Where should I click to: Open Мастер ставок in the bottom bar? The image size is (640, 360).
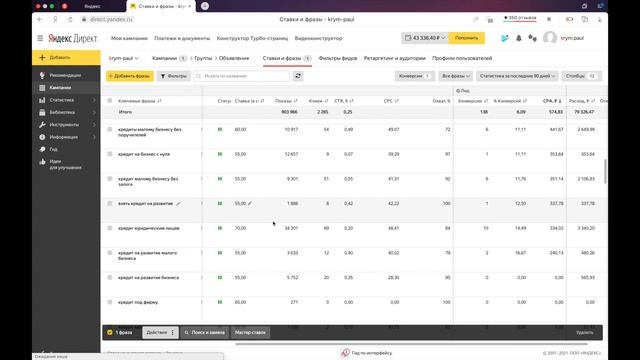[250, 332]
